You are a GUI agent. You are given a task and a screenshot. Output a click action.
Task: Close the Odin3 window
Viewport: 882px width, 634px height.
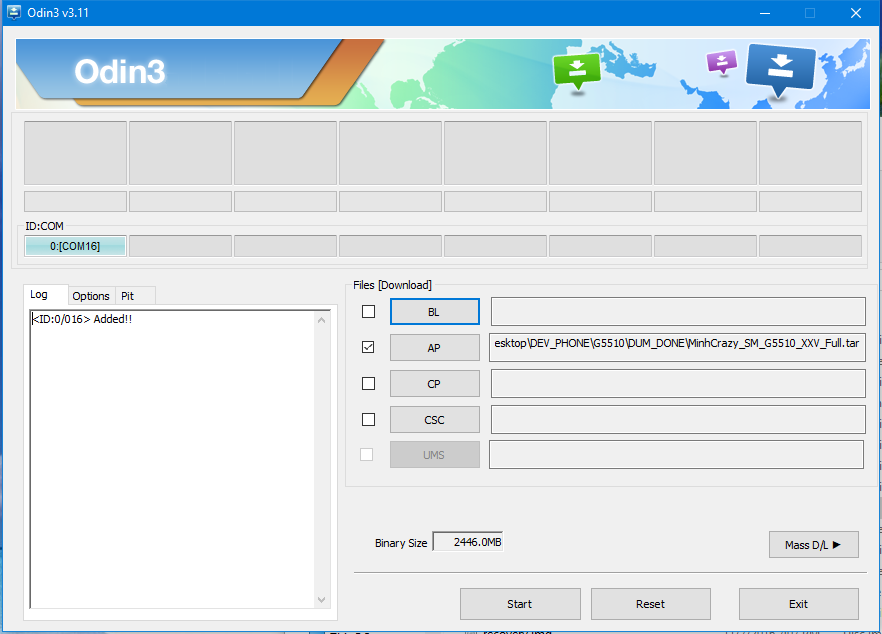[856, 13]
